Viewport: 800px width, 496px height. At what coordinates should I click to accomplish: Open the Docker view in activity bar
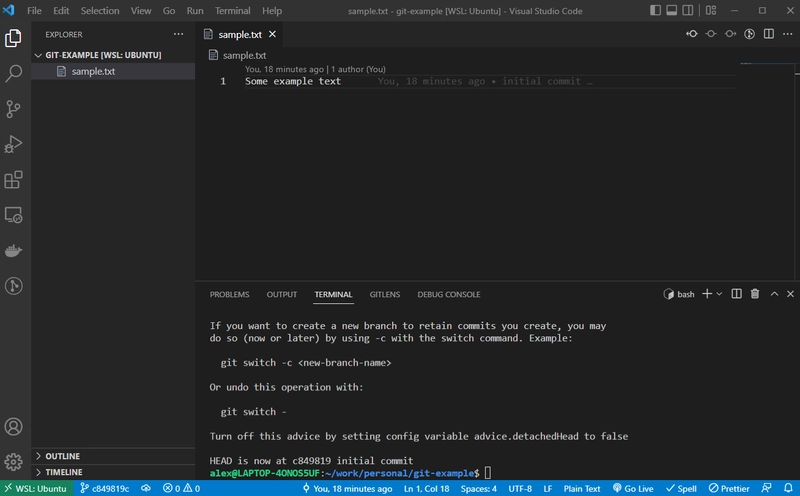[13, 251]
